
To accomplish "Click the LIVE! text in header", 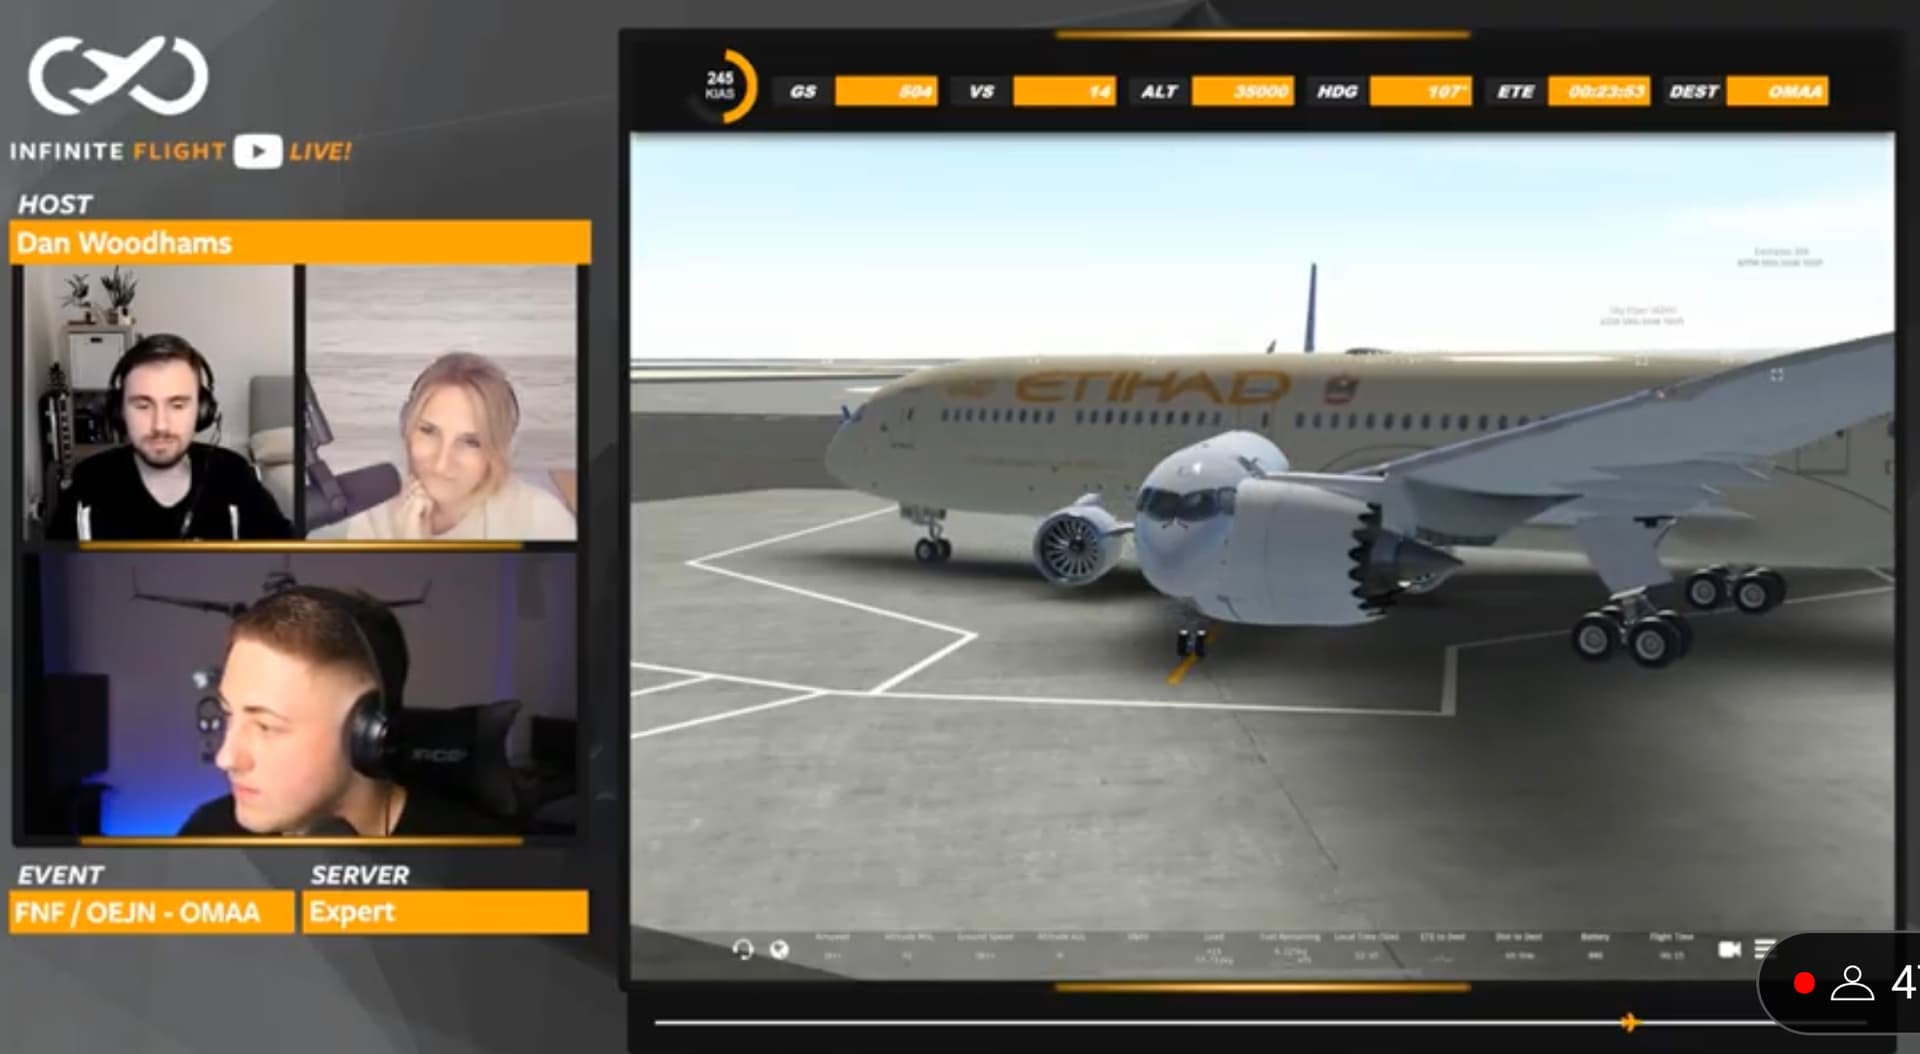I will (320, 152).
